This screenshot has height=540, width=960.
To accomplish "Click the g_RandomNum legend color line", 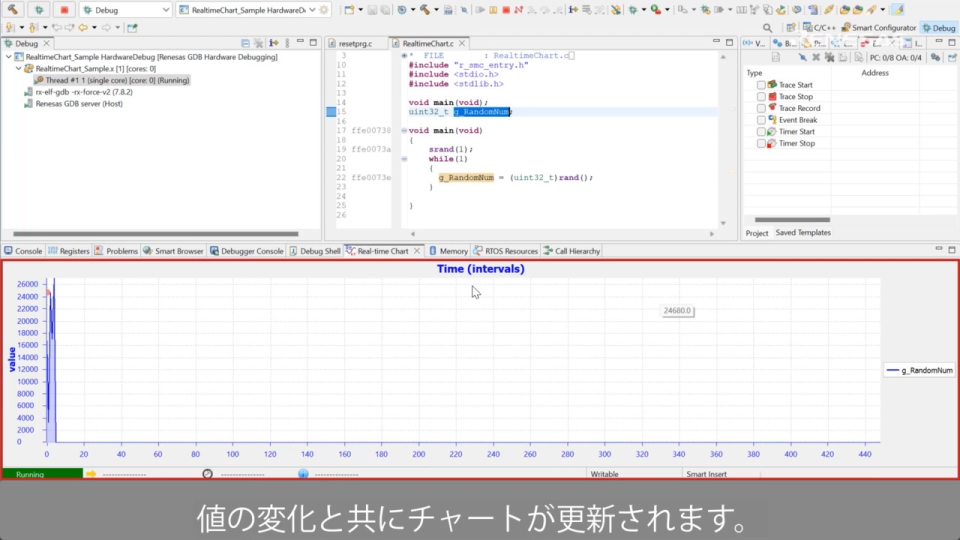I will point(892,370).
